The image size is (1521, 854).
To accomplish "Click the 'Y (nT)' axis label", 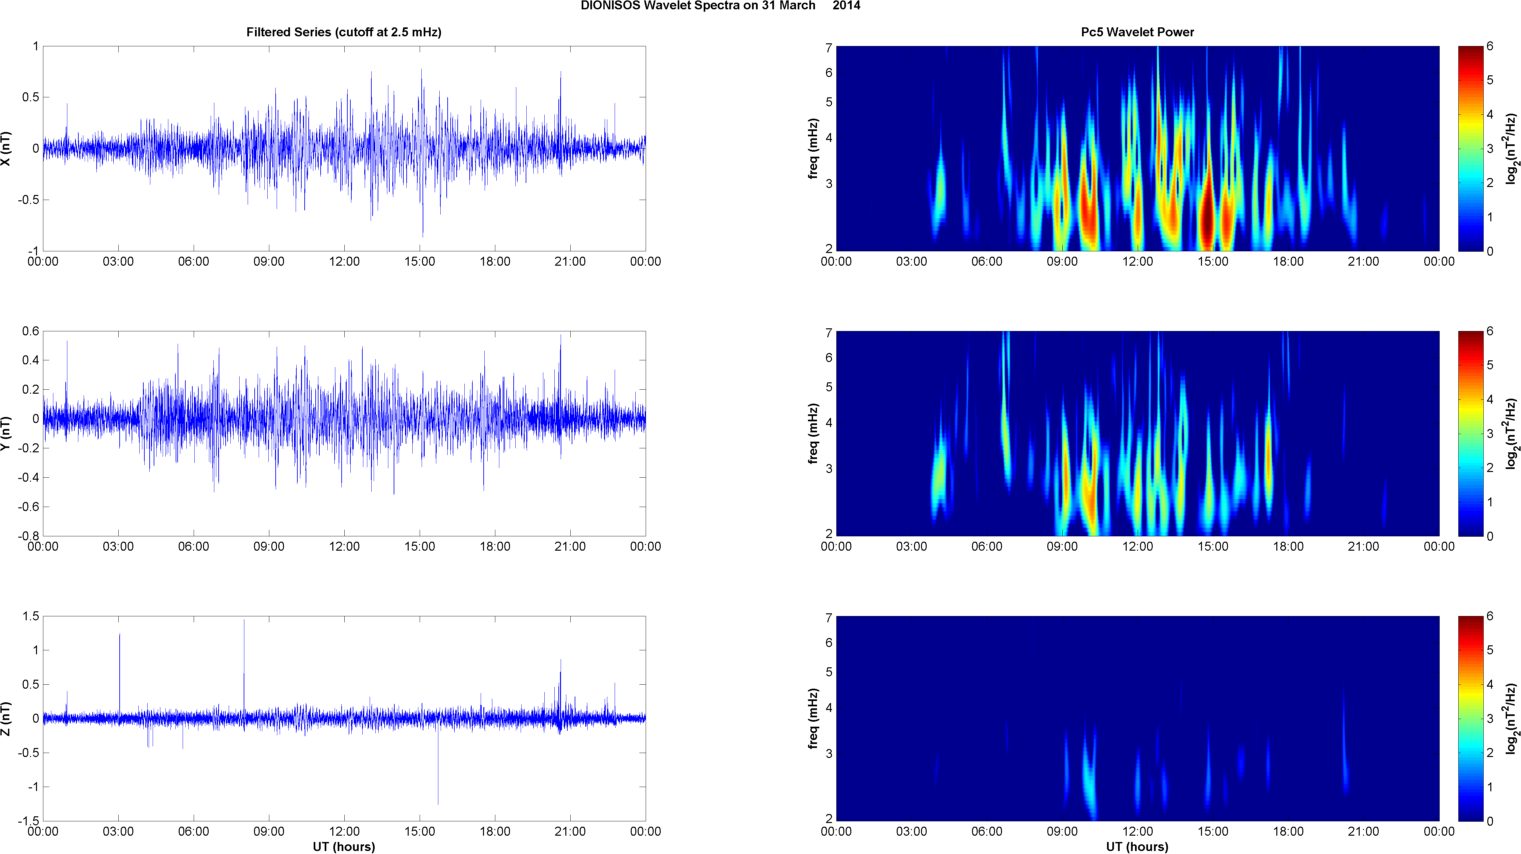I will click(x=7, y=433).
